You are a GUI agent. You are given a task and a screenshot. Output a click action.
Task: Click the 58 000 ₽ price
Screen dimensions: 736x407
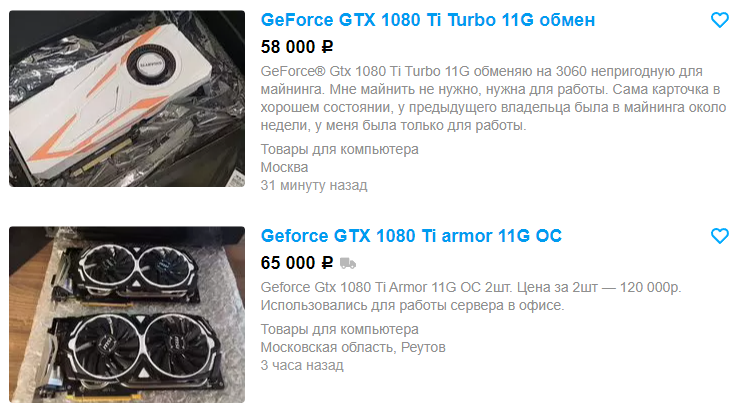click(297, 47)
